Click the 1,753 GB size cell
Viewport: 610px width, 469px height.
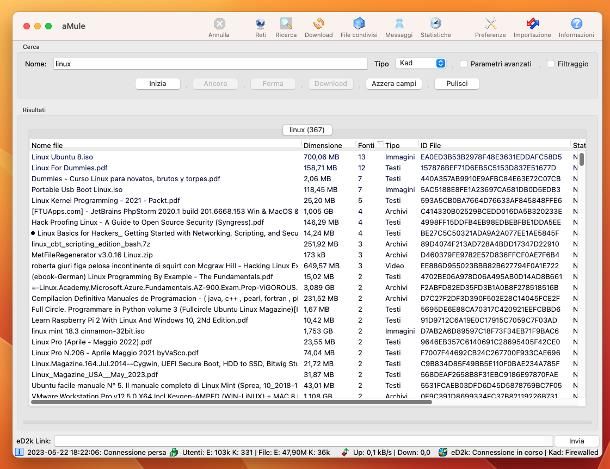click(318, 331)
